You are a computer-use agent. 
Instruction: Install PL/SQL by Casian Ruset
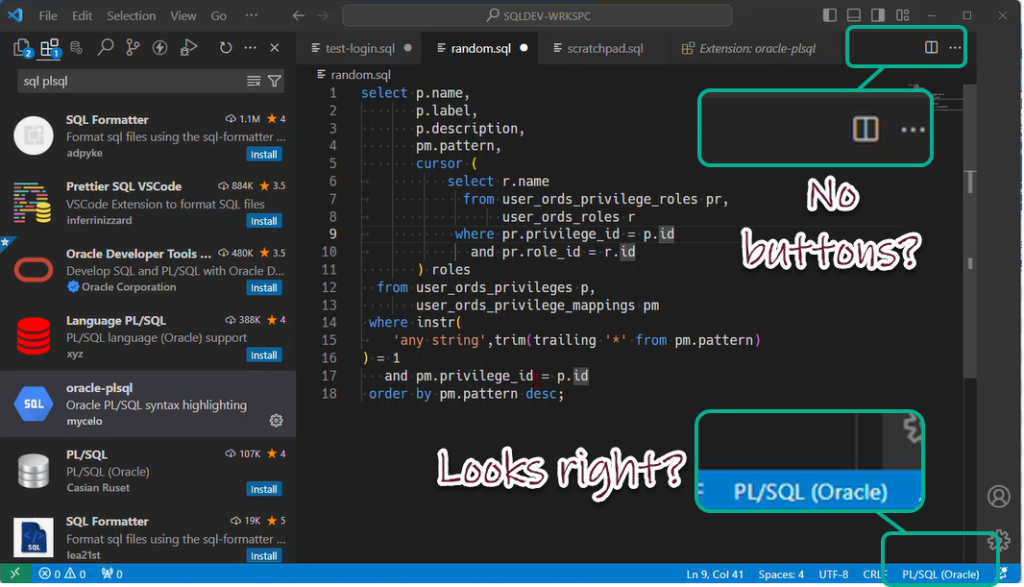point(264,489)
